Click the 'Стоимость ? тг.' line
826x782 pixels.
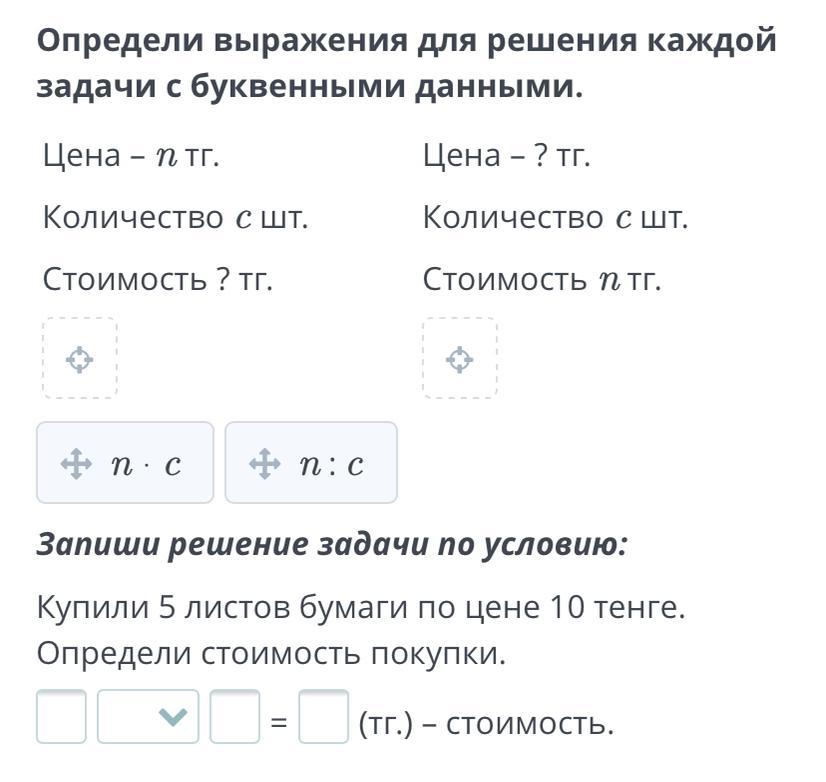tap(158, 280)
